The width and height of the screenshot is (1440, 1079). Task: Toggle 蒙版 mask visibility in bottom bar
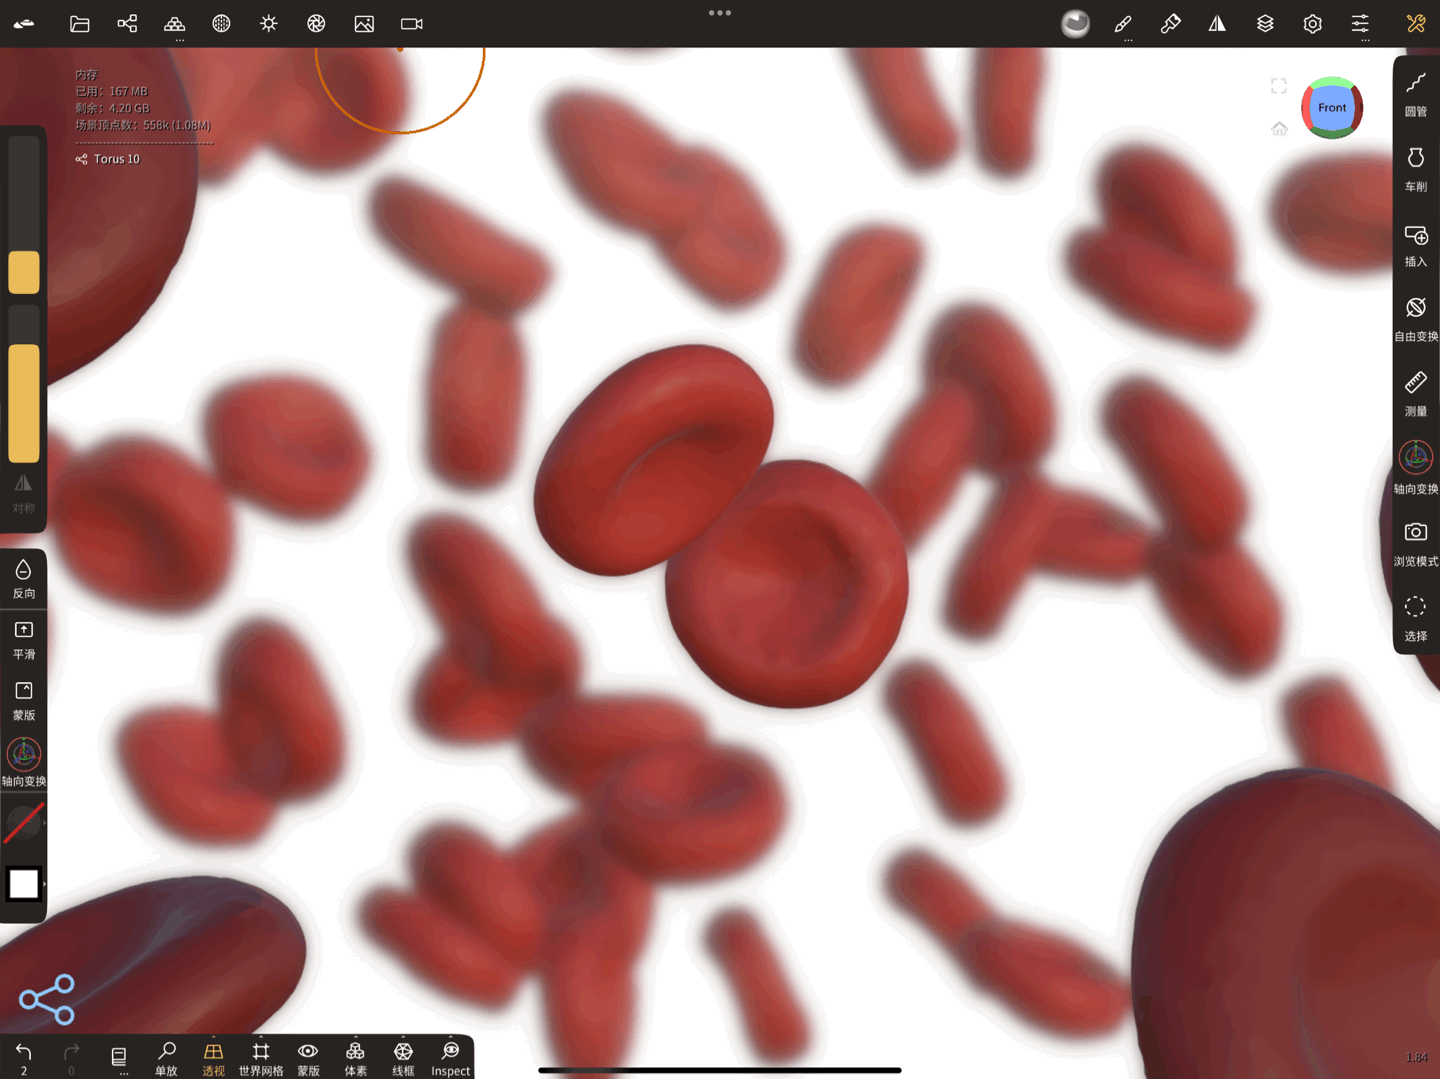click(308, 1058)
